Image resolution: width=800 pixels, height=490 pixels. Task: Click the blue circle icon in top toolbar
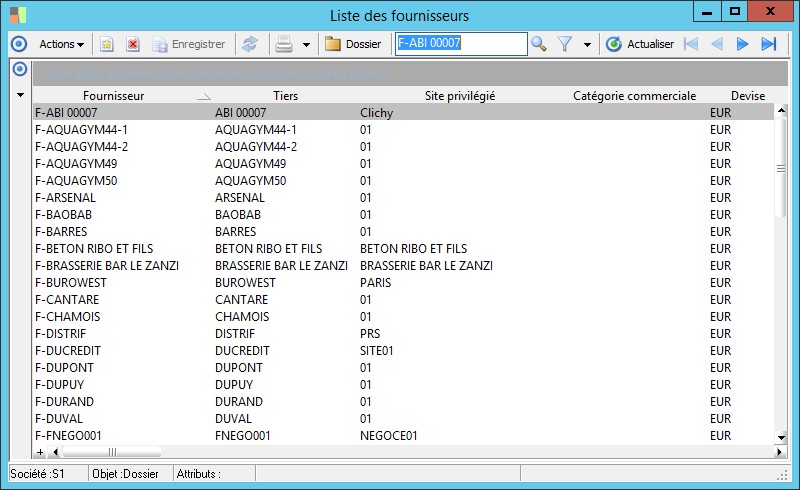click(19, 44)
